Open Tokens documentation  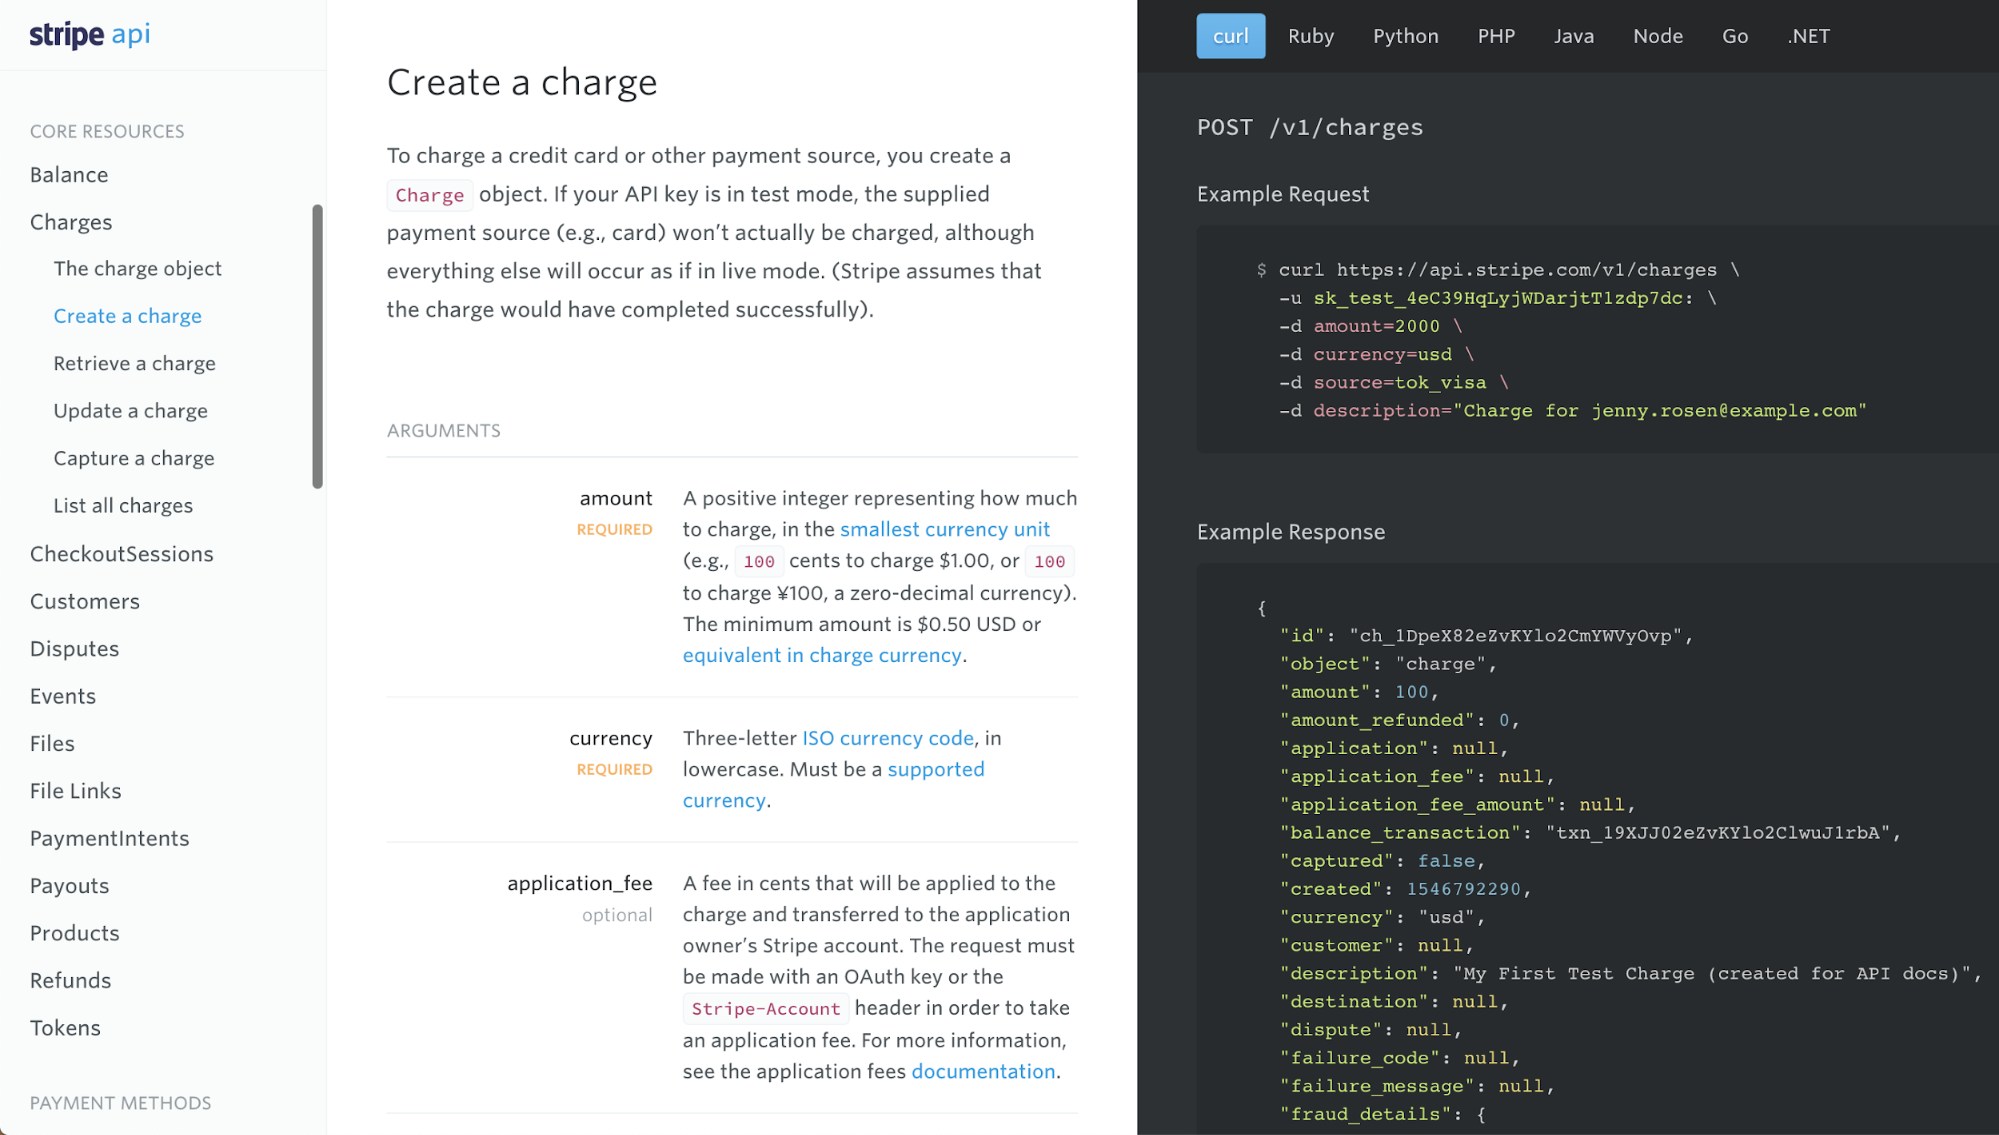(65, 1027)
